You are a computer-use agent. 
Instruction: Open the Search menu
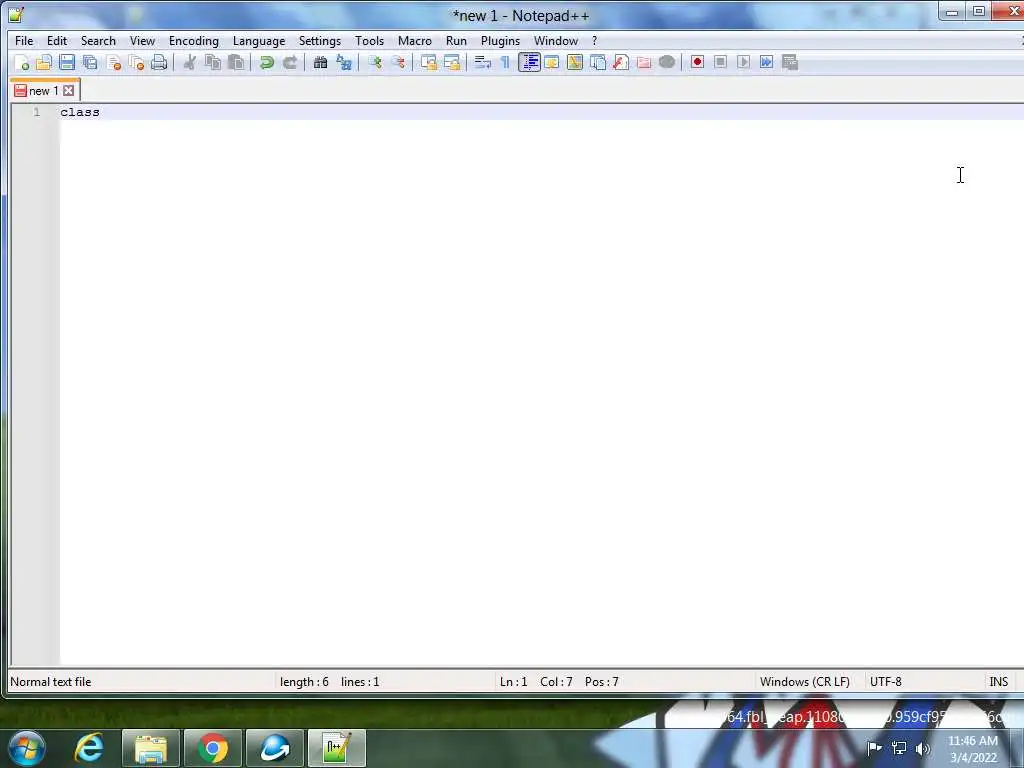tap(98, 40)
